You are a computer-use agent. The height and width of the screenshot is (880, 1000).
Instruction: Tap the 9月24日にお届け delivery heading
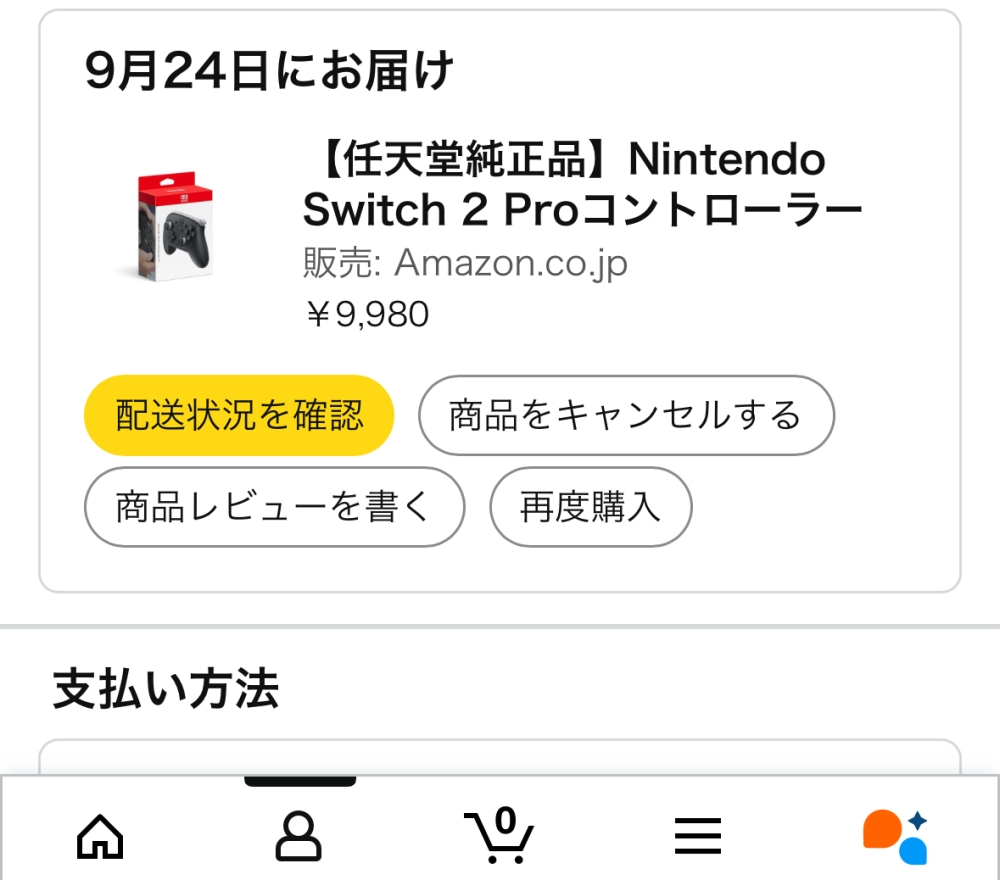(x=268, y=70)
